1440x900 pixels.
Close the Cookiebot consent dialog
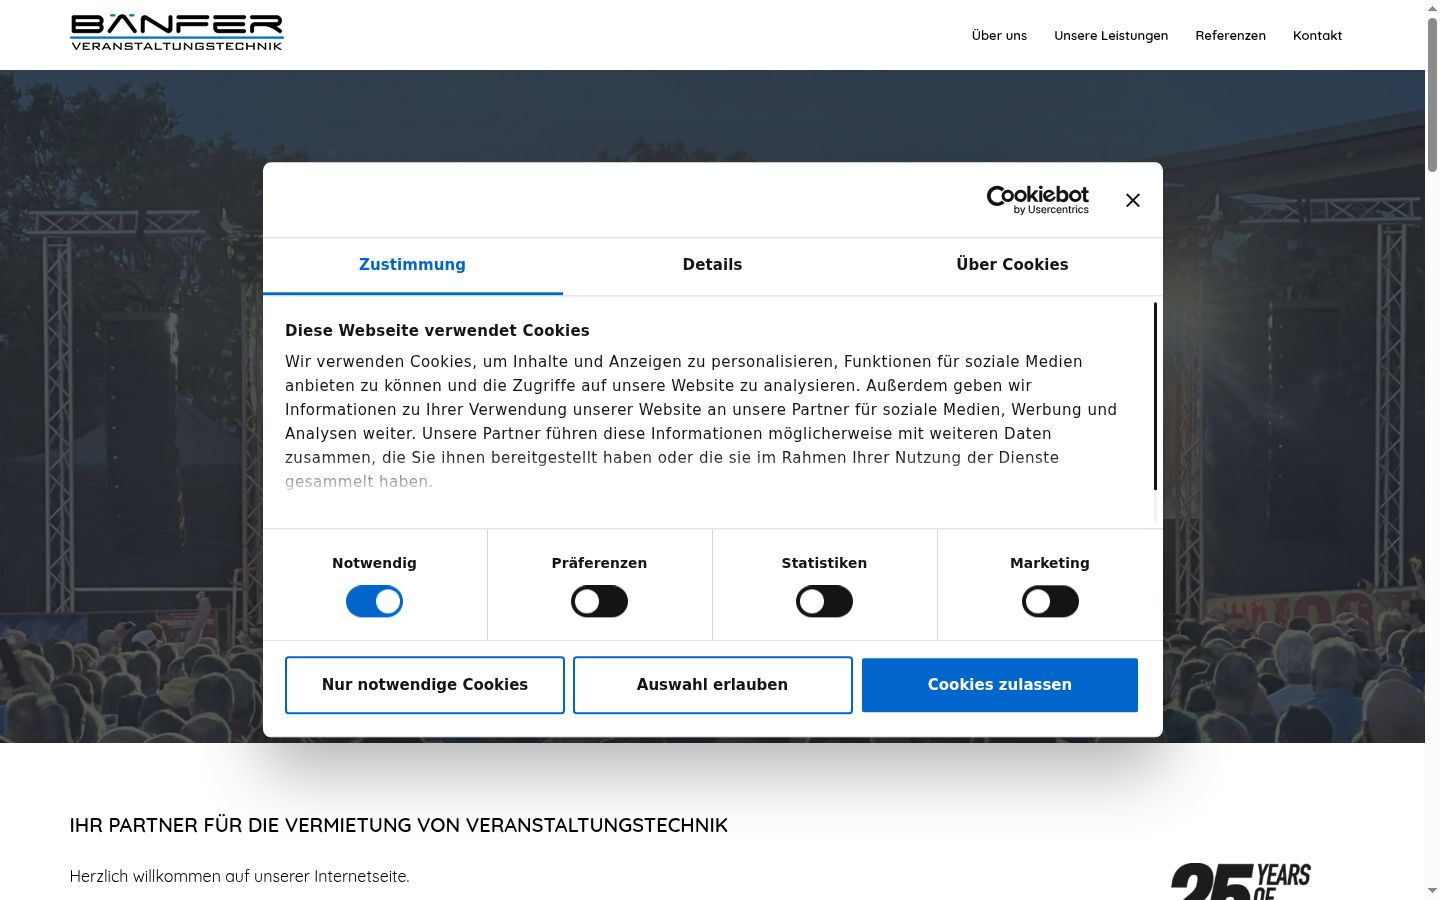1132,200
